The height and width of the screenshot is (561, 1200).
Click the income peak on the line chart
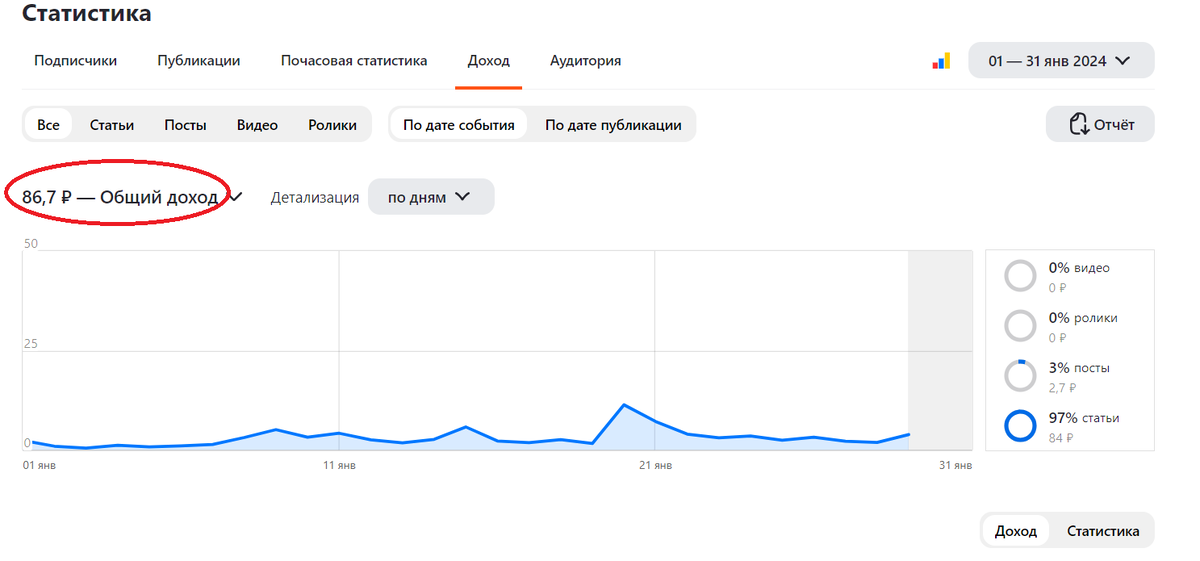pos(624,405)
